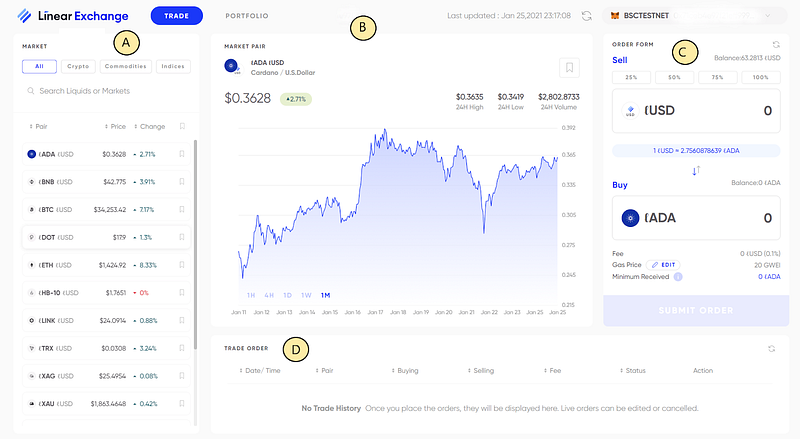Set chart range to 1H
Viewport: 800px width, 439px height.
point(251,295)
